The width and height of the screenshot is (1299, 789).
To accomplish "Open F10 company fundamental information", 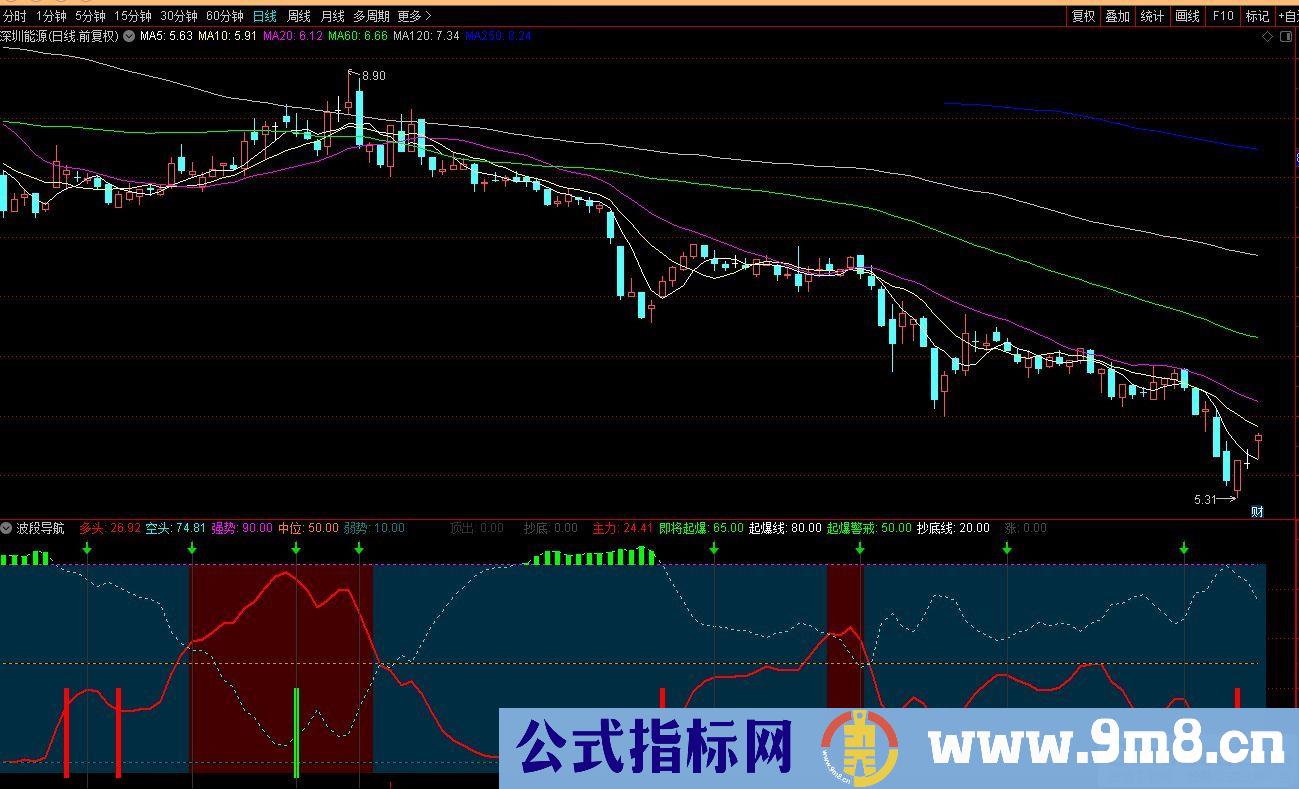I will [x=1221, y=16].
